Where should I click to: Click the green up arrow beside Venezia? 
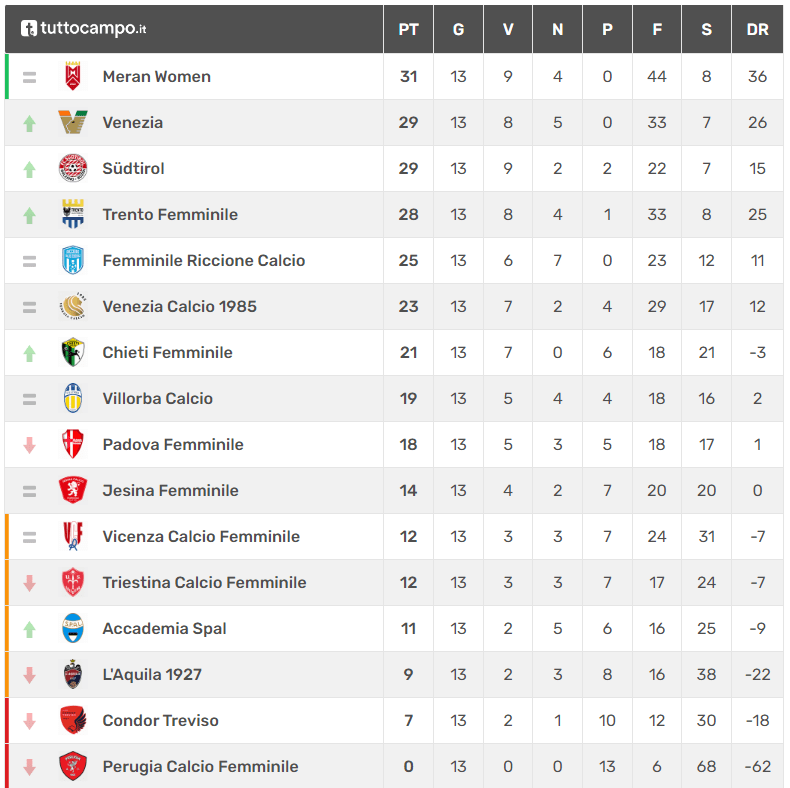(x=29, y=123)
